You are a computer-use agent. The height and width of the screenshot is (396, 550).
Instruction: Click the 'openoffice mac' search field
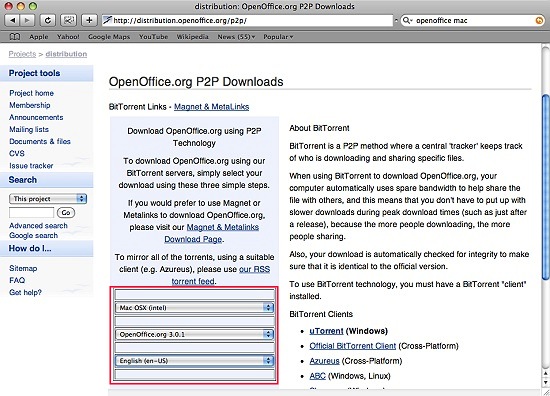[472, 20]
